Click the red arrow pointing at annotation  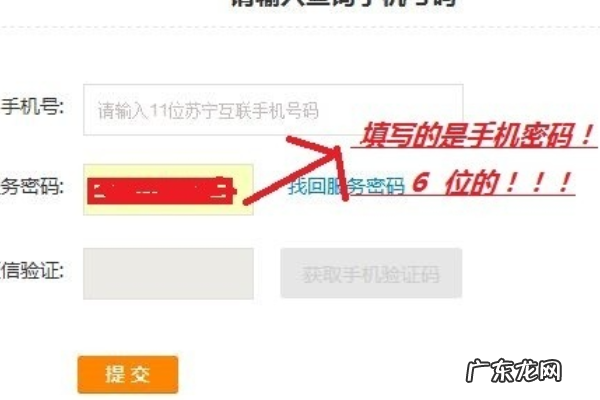tap(297, 168)
